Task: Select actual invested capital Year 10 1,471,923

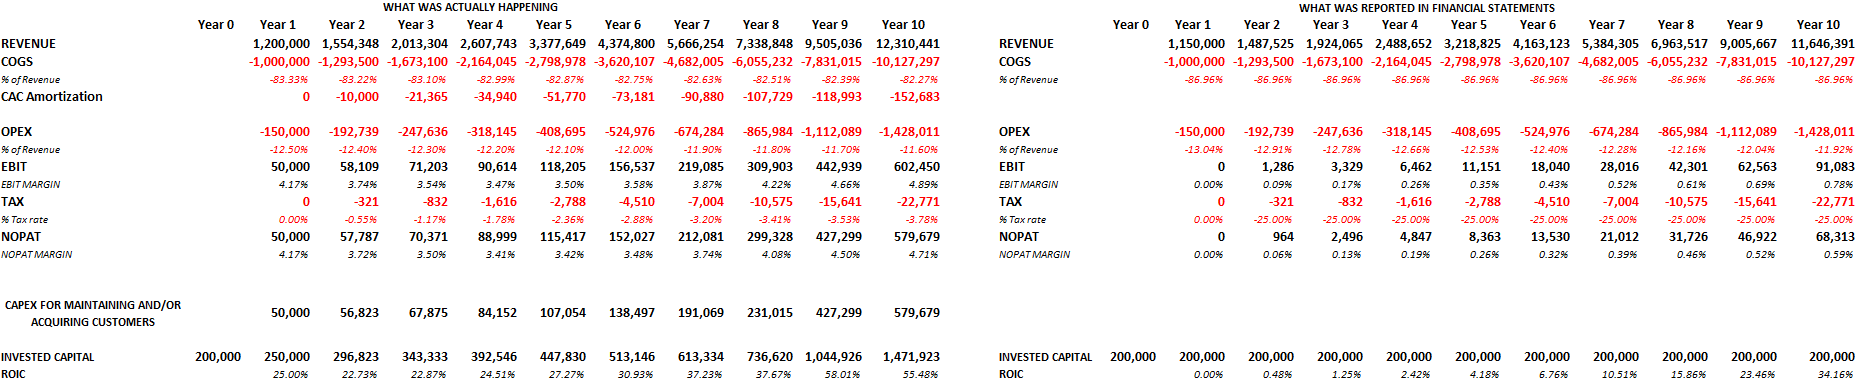Action: [911, 357]
